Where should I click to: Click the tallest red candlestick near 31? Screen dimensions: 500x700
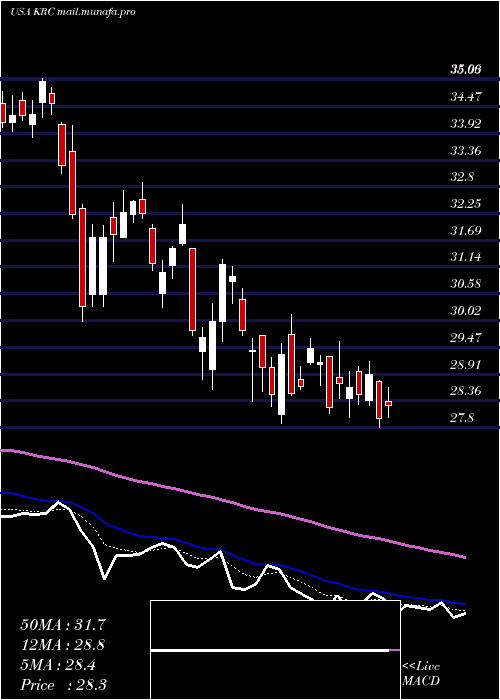83,258
